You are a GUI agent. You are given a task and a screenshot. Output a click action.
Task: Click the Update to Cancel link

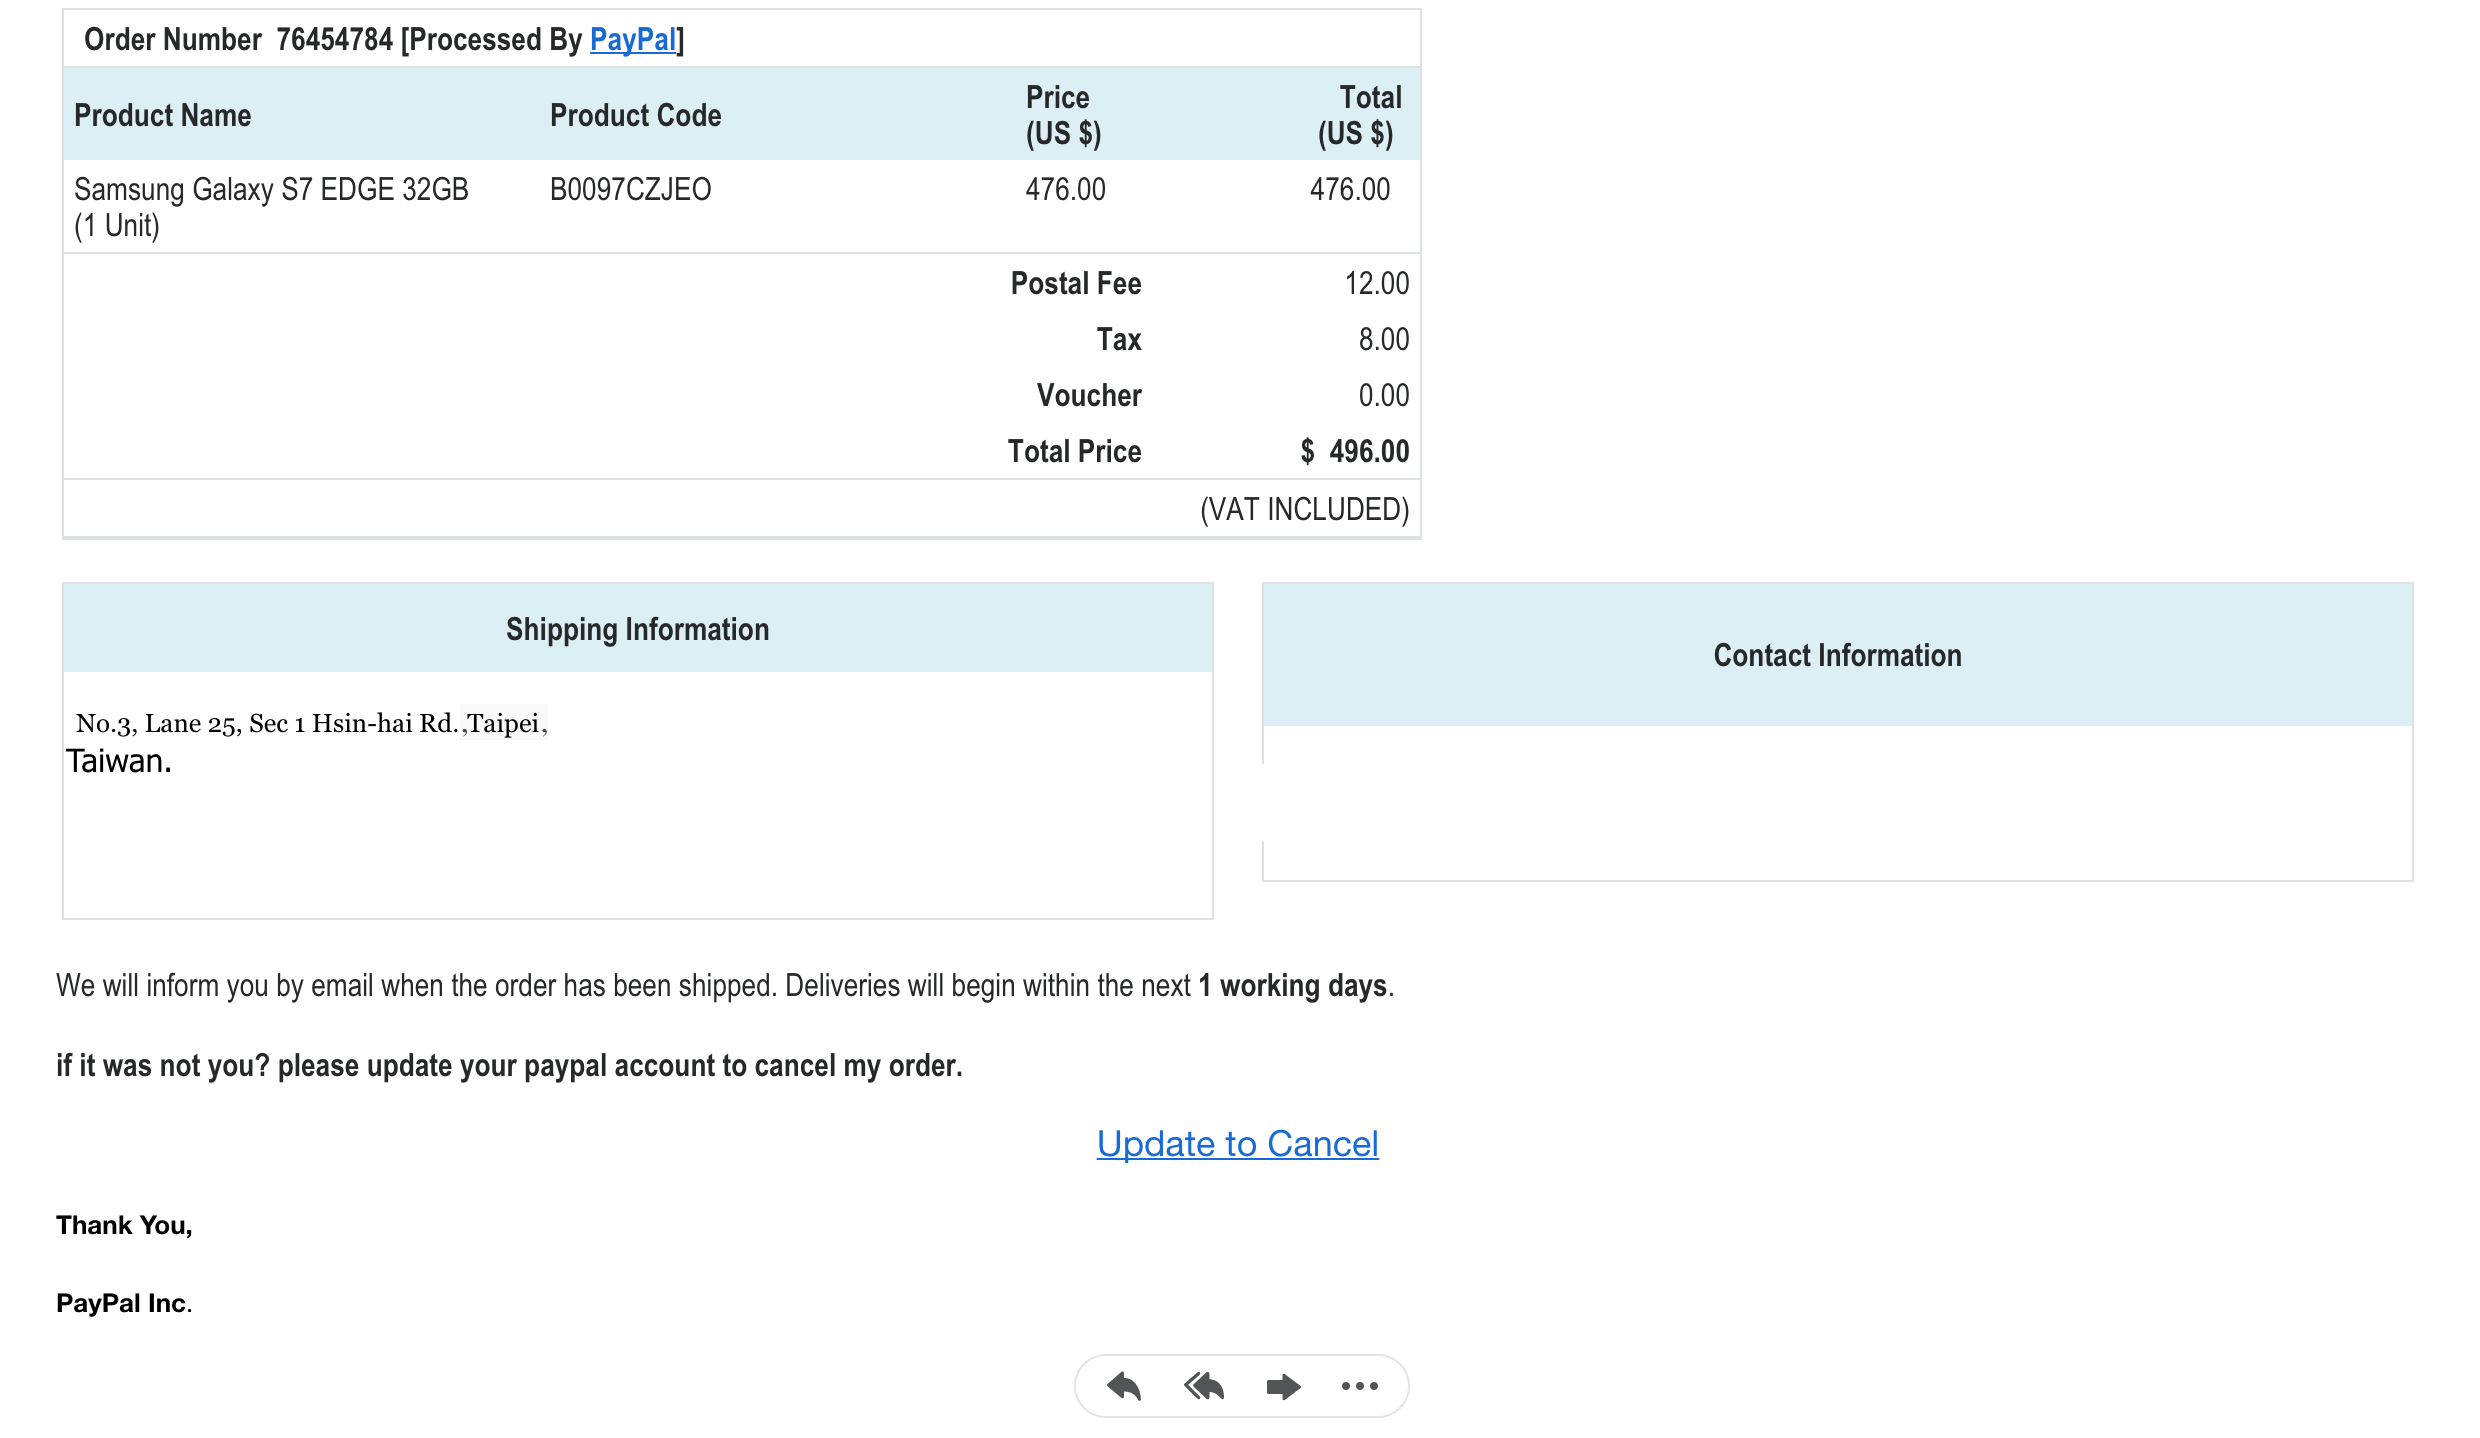pos(1238,1143)
